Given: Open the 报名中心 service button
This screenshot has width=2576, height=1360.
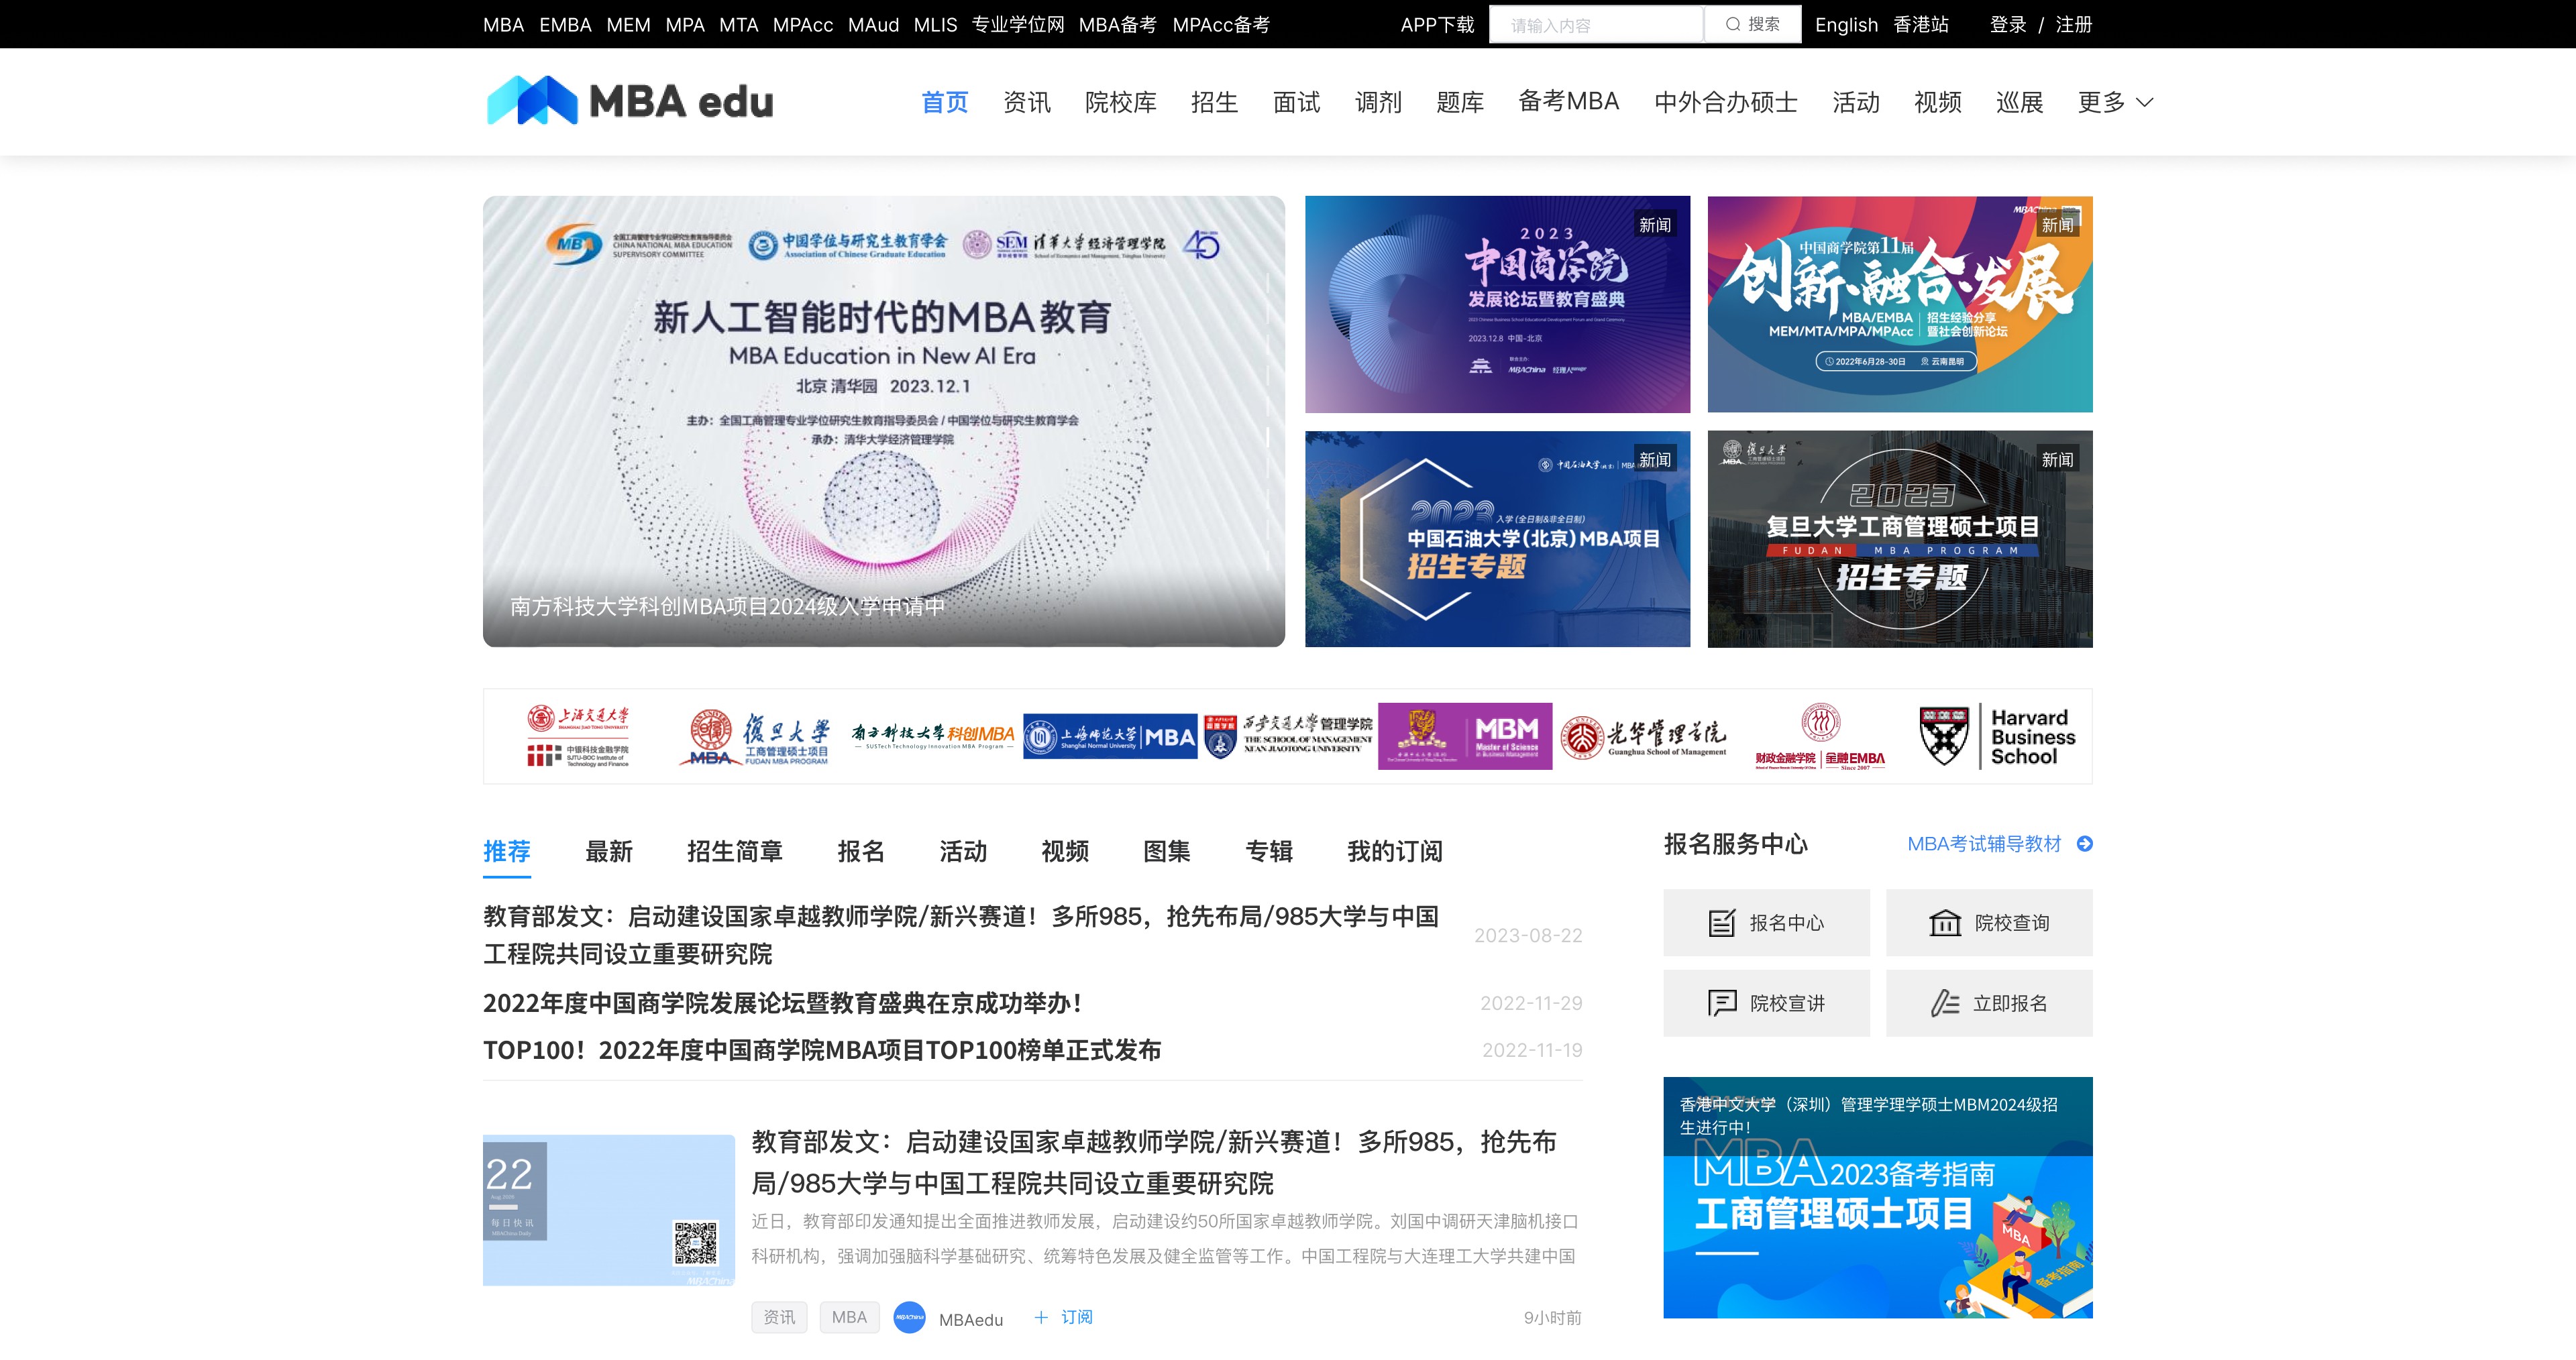Looking at the screenshot, I should 1766,922.
